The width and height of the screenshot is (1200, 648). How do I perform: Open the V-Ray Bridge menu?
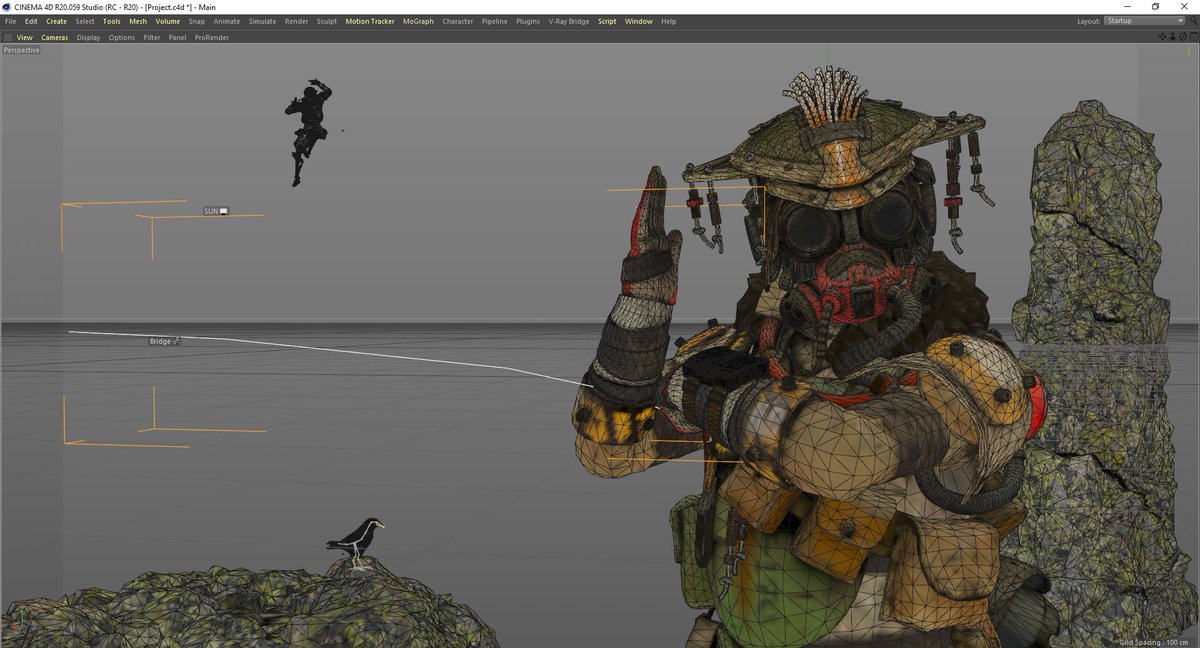[x=569, y=21]
